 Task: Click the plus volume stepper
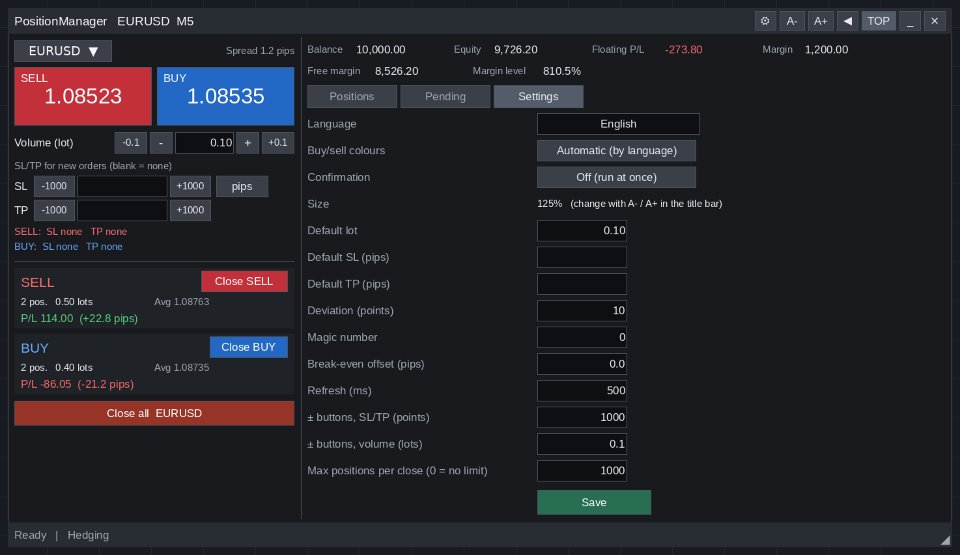pyautogui.click(x=247, y=143)
